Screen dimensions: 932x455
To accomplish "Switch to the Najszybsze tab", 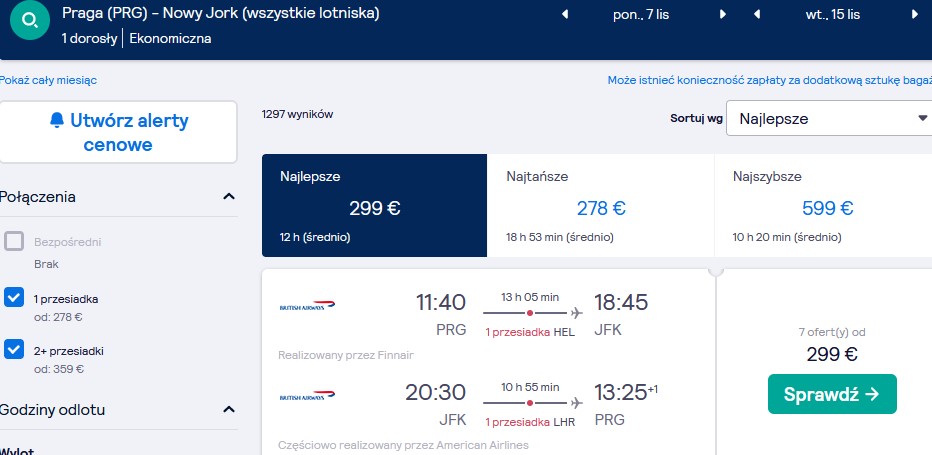I will pyautogui.click(x=823, y=206).
